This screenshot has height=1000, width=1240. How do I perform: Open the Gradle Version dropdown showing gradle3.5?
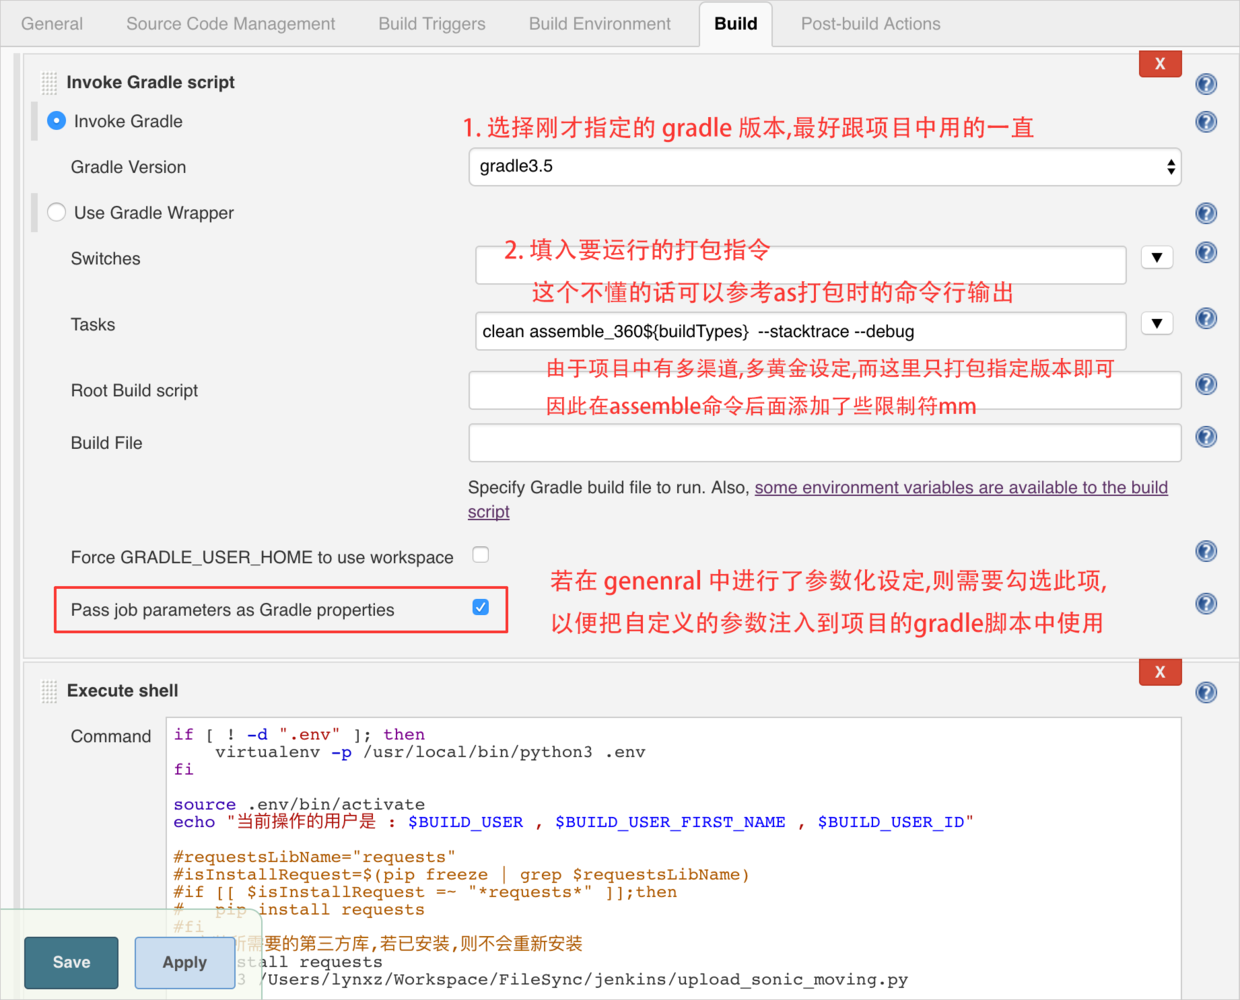tap(825, 167)
